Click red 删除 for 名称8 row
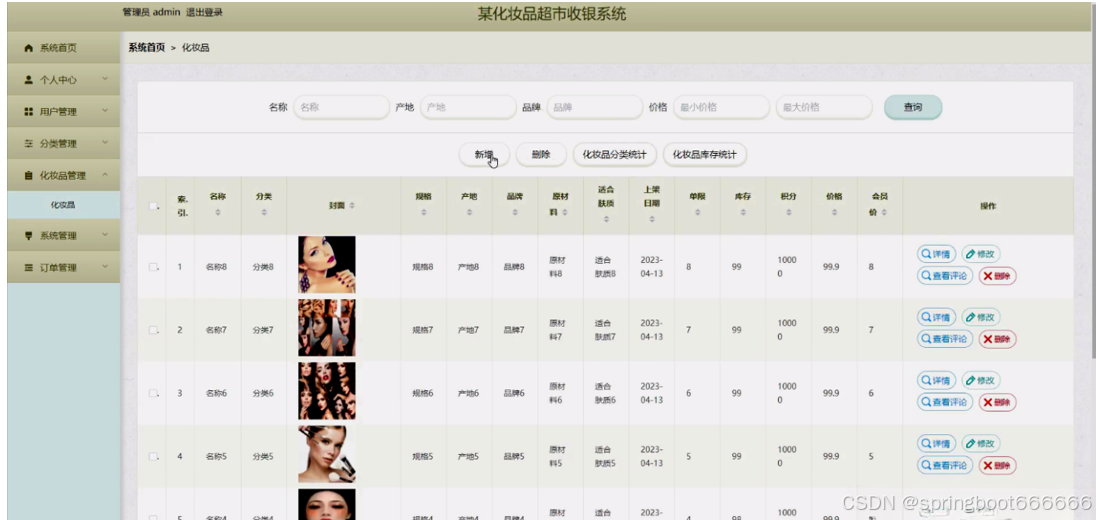 click(x=997, y=276)
